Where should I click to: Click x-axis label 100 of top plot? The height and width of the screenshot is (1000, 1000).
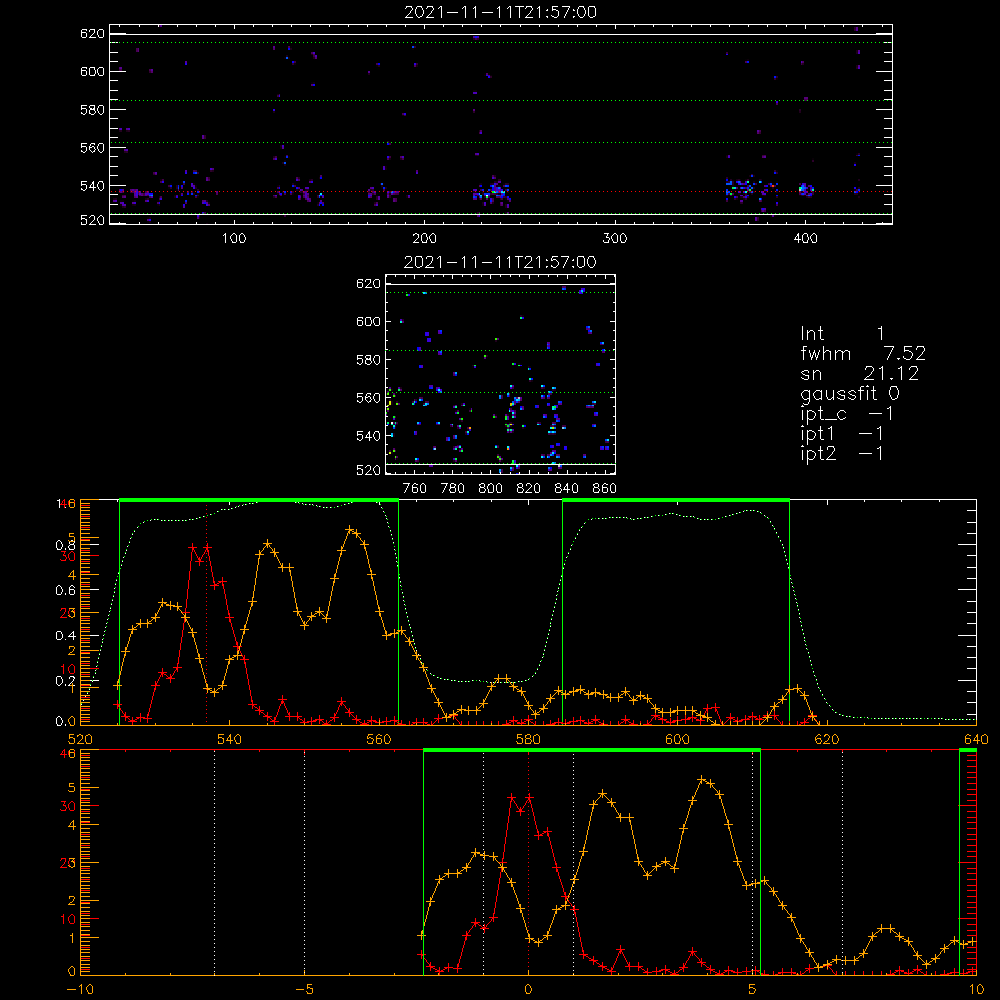pos(234,239)
